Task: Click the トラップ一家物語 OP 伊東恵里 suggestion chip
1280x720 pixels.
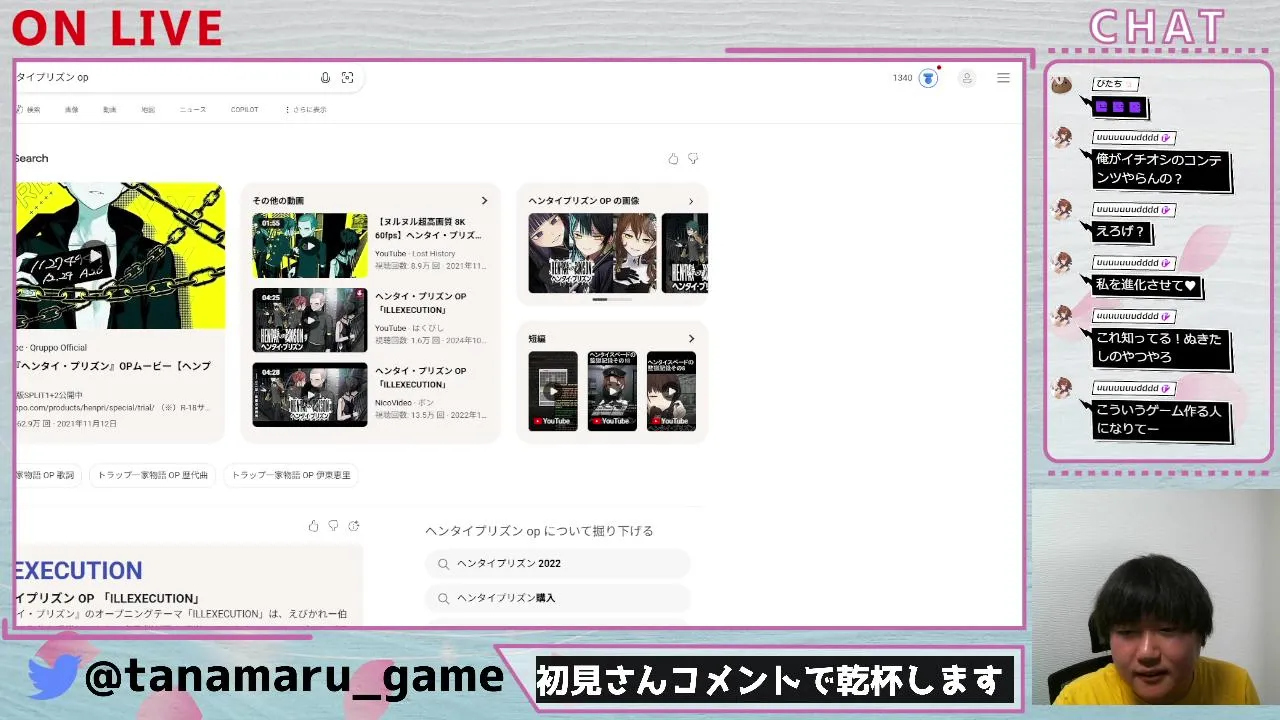Action: (x=291, y=475)
